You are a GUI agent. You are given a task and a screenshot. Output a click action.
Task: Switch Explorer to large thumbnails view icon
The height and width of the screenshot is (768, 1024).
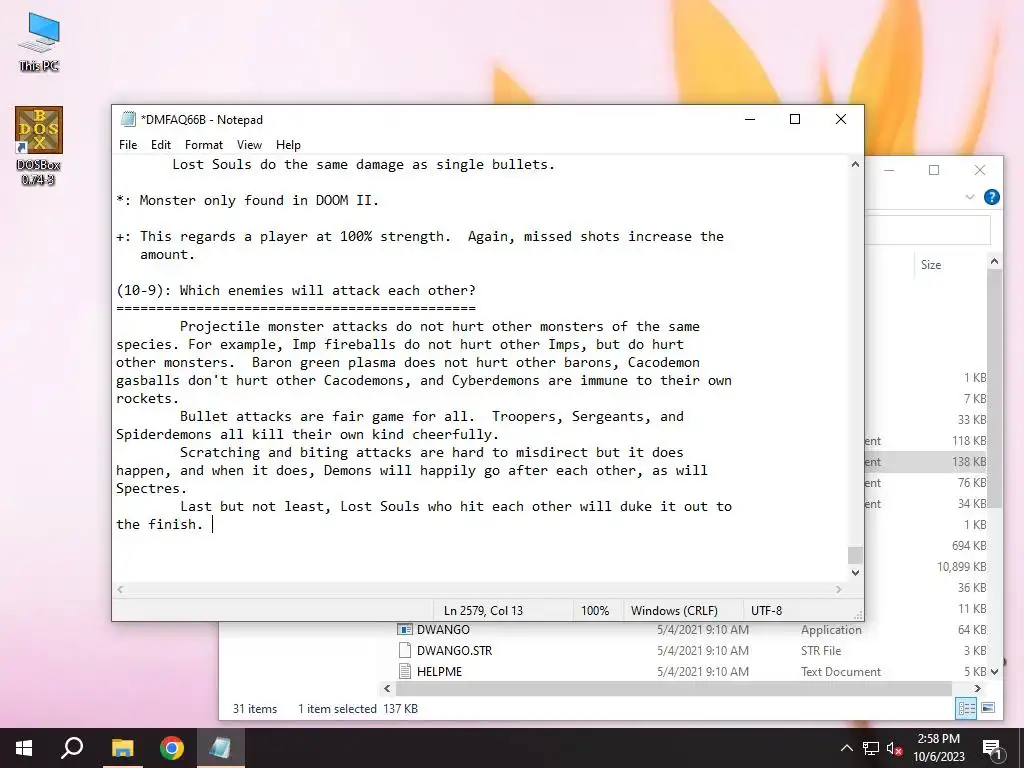[988, 708]
